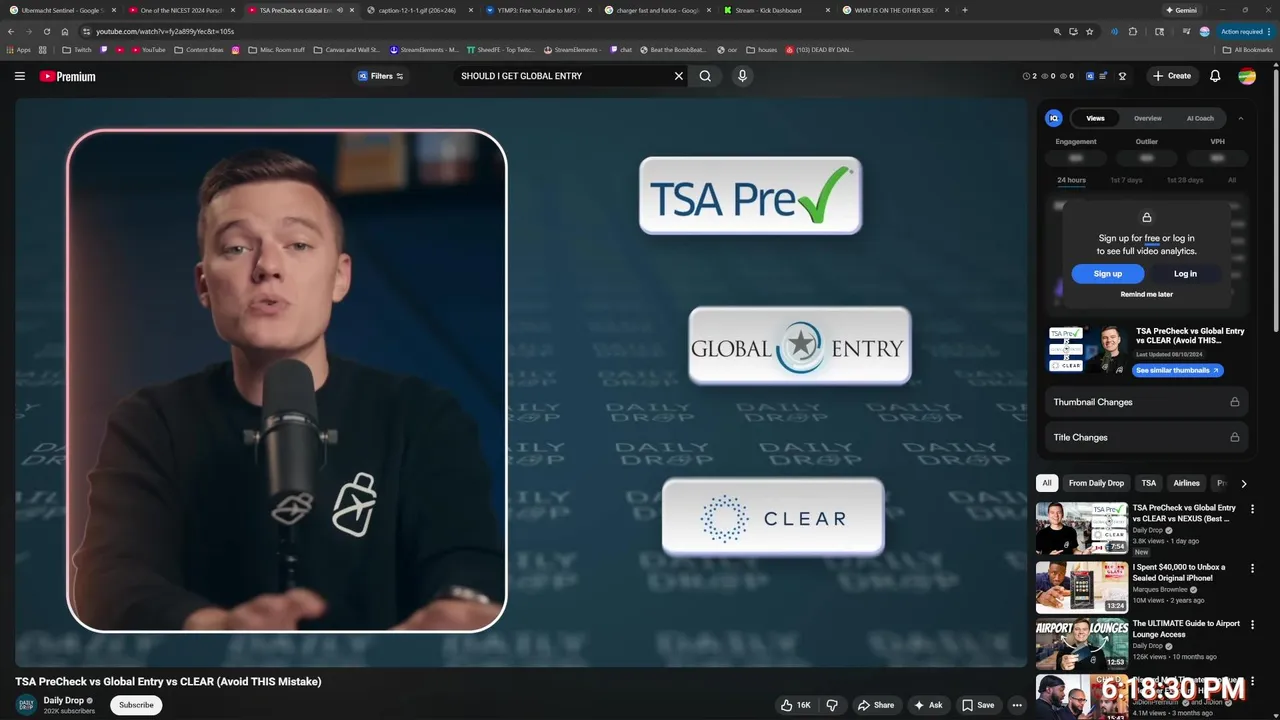Image resolution: width=1280 pixels, height=720 pixels.
Task: Select the 1st 7 days time range
Action: tap(1126, 180)
